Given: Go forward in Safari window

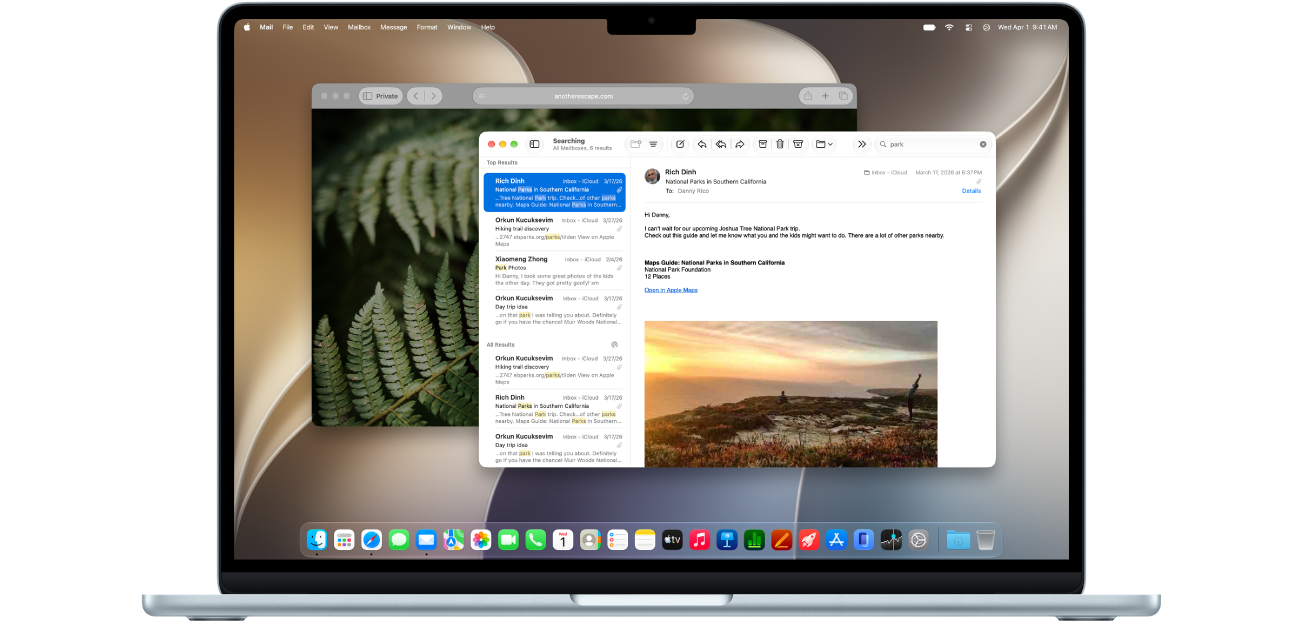Looking at the screenshot, I should [x=433, y=96].
